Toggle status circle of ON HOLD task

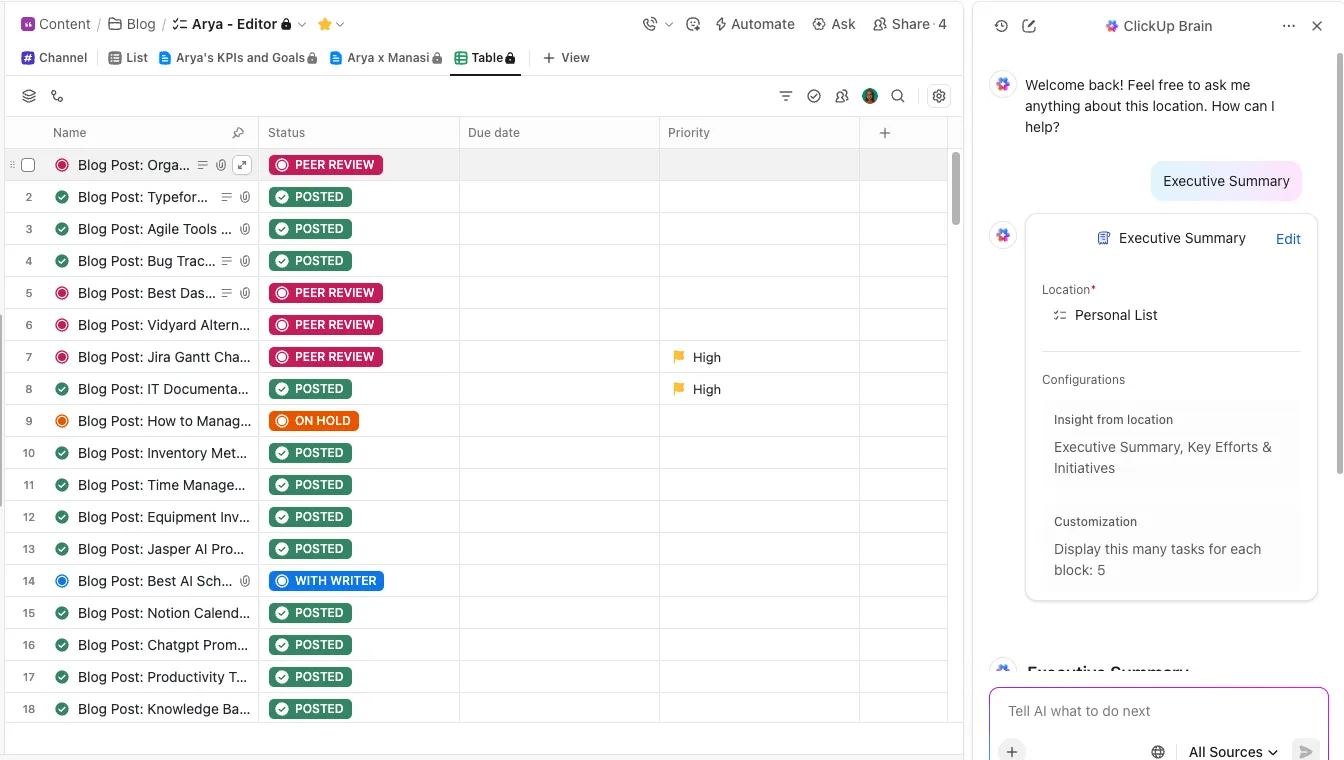(62, 421)
